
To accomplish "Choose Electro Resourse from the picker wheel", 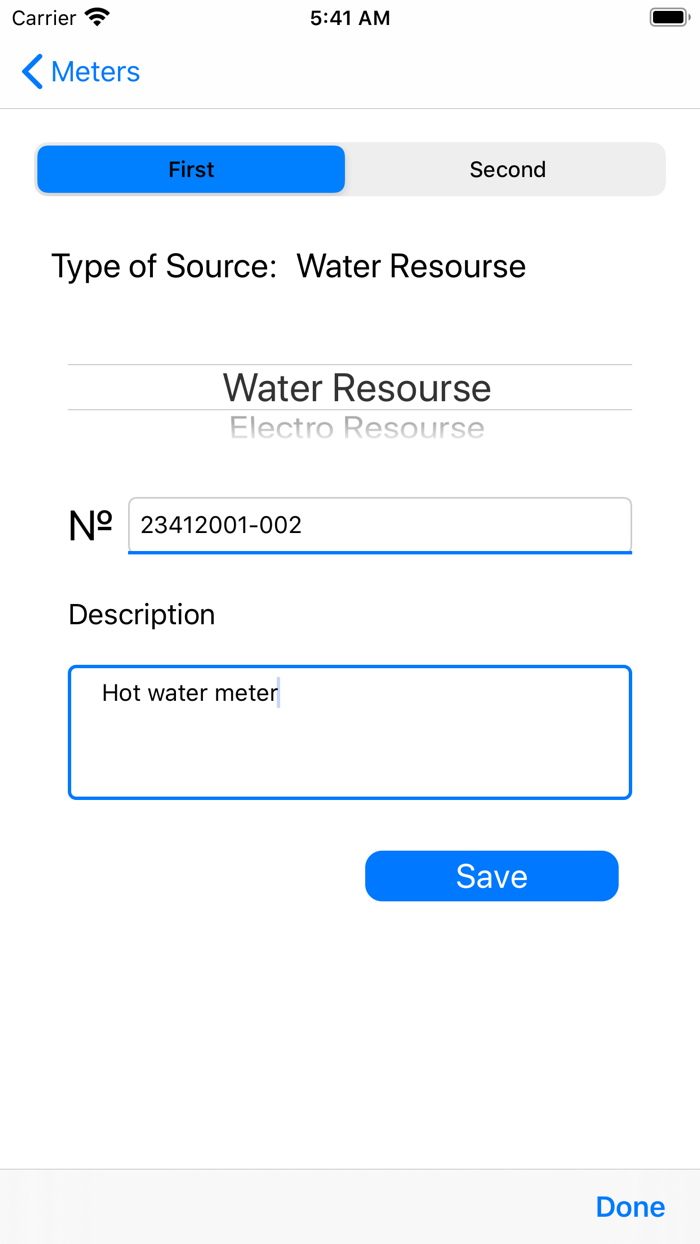I will coord(357,428).
